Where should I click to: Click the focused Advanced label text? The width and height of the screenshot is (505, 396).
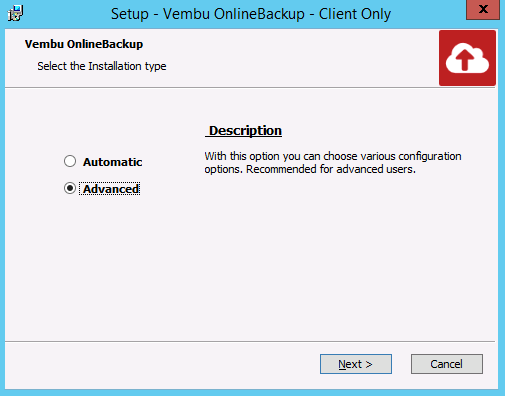(111, 189)
